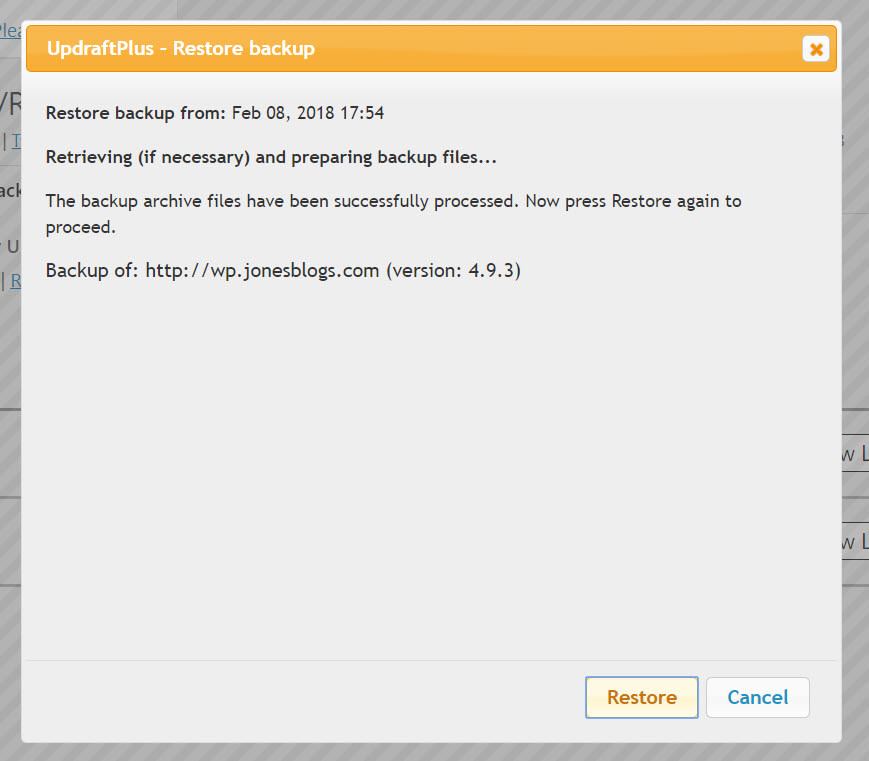869x761 pixels.
Task: Close the Restore backup dialog with the X
Action: click(x=816, y=49)
